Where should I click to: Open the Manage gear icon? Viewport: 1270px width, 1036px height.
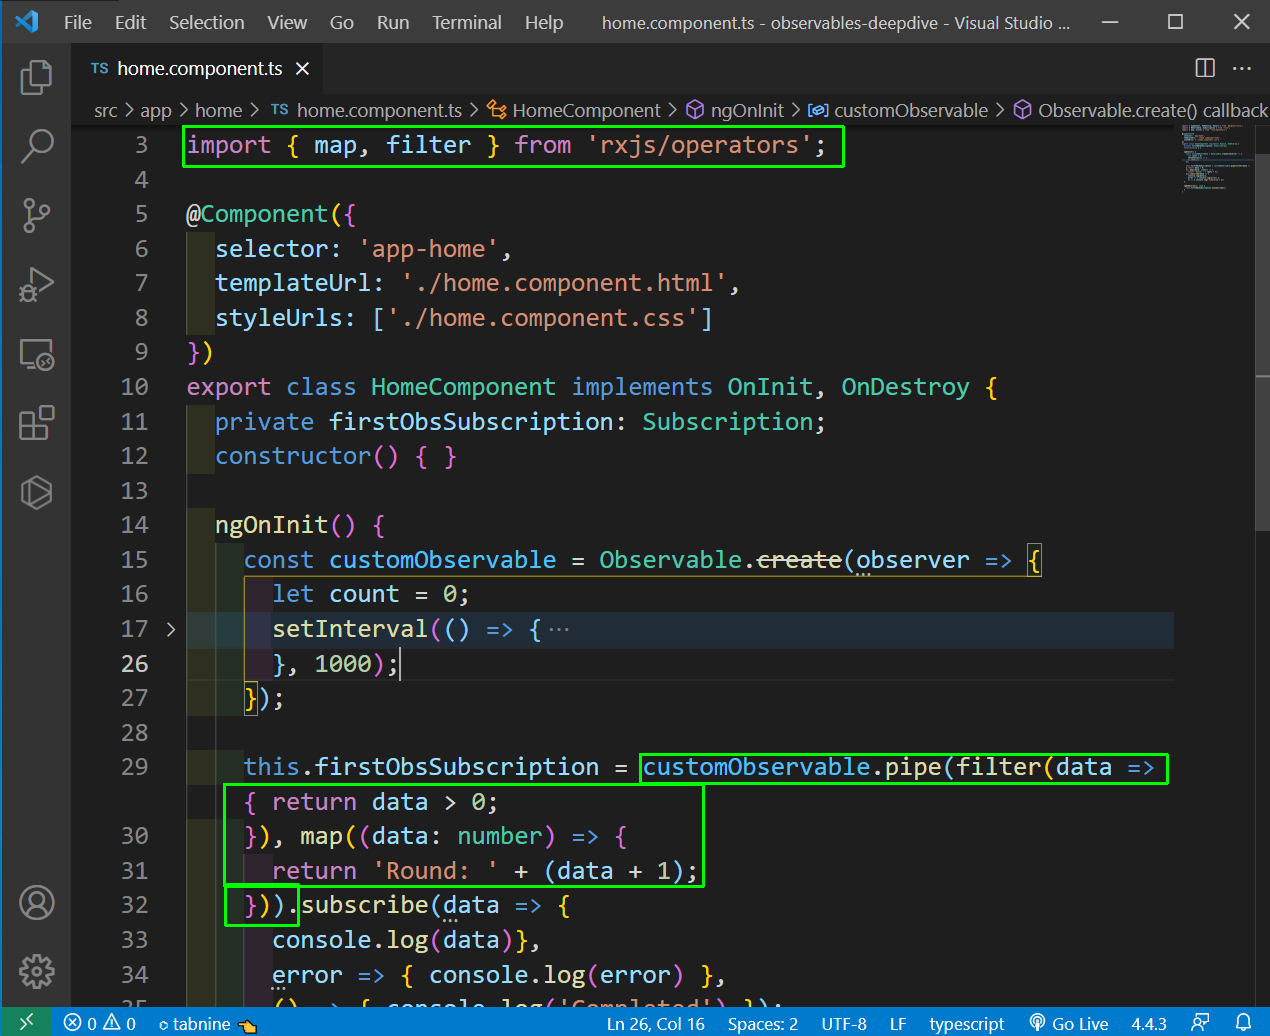36,971
